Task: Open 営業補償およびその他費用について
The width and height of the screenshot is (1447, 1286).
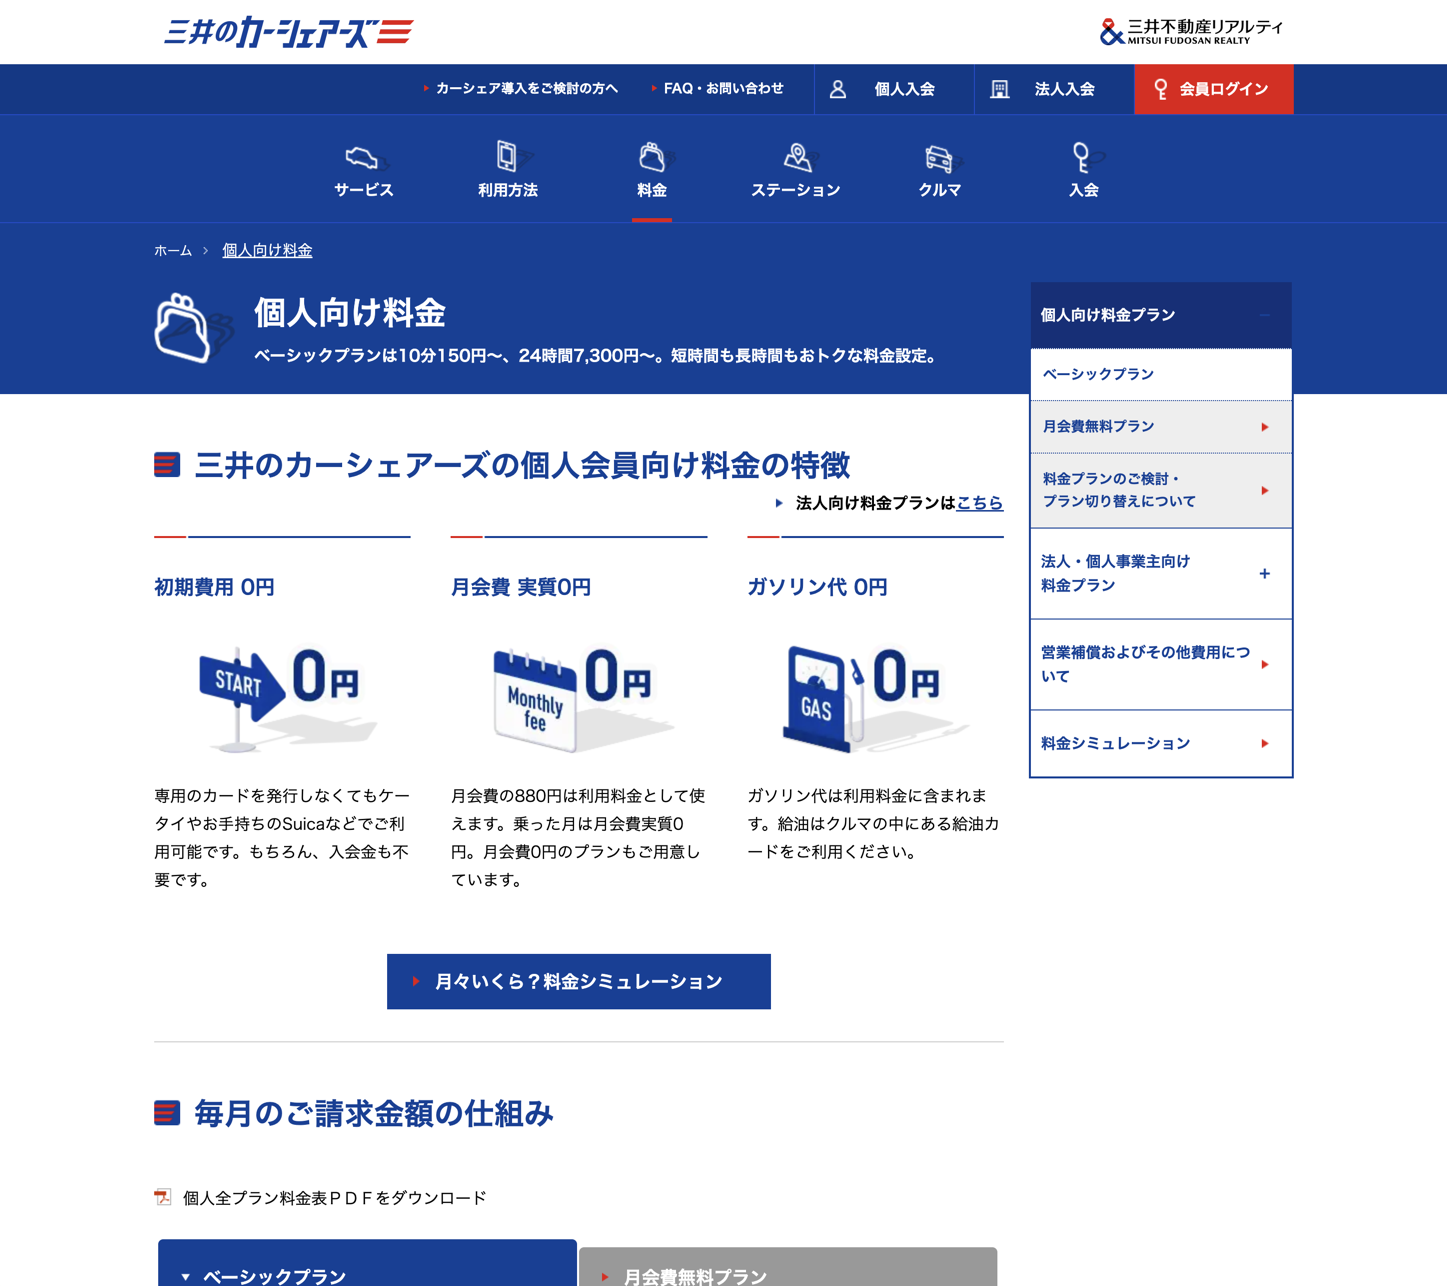Action: (1161, 665)
